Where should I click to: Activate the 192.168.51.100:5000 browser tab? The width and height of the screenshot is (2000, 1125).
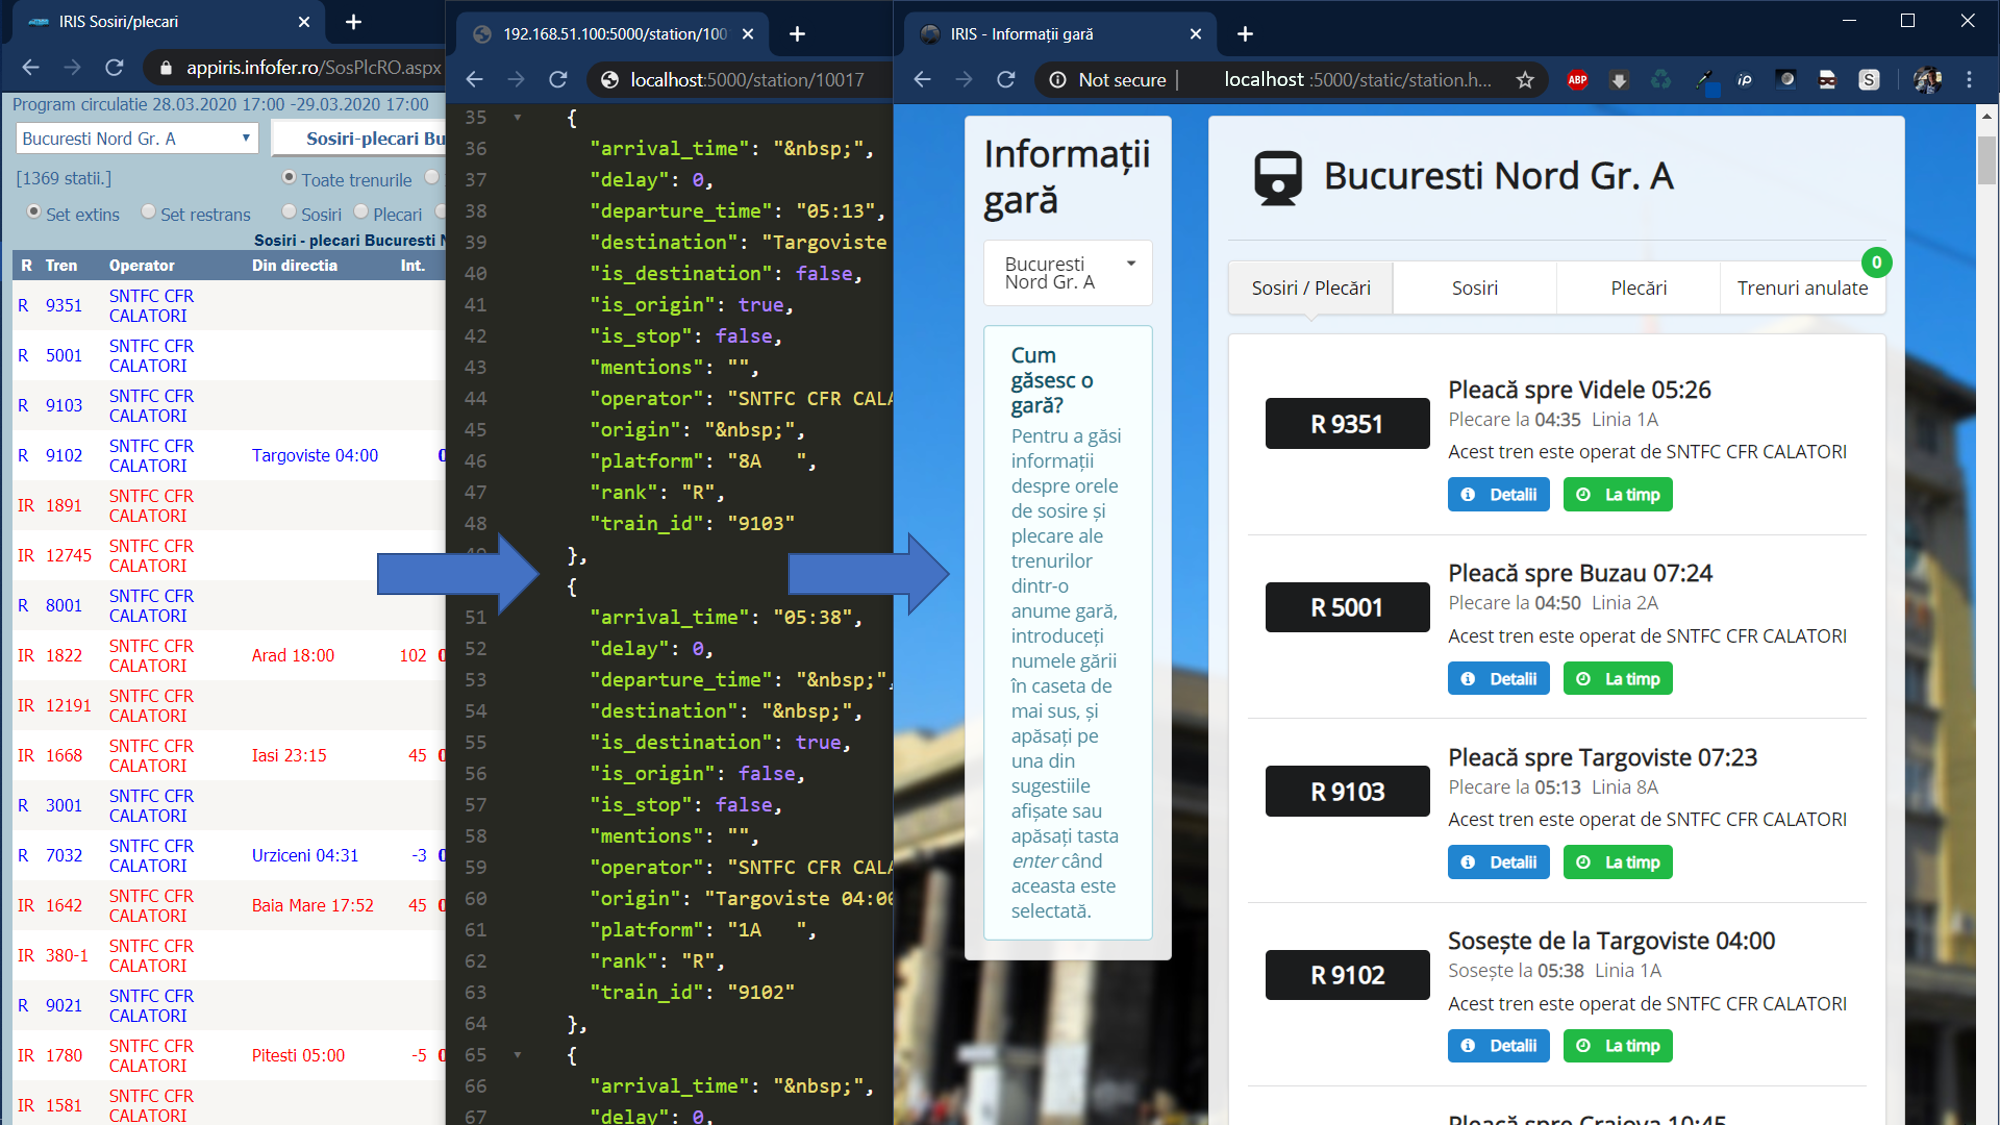614,34
